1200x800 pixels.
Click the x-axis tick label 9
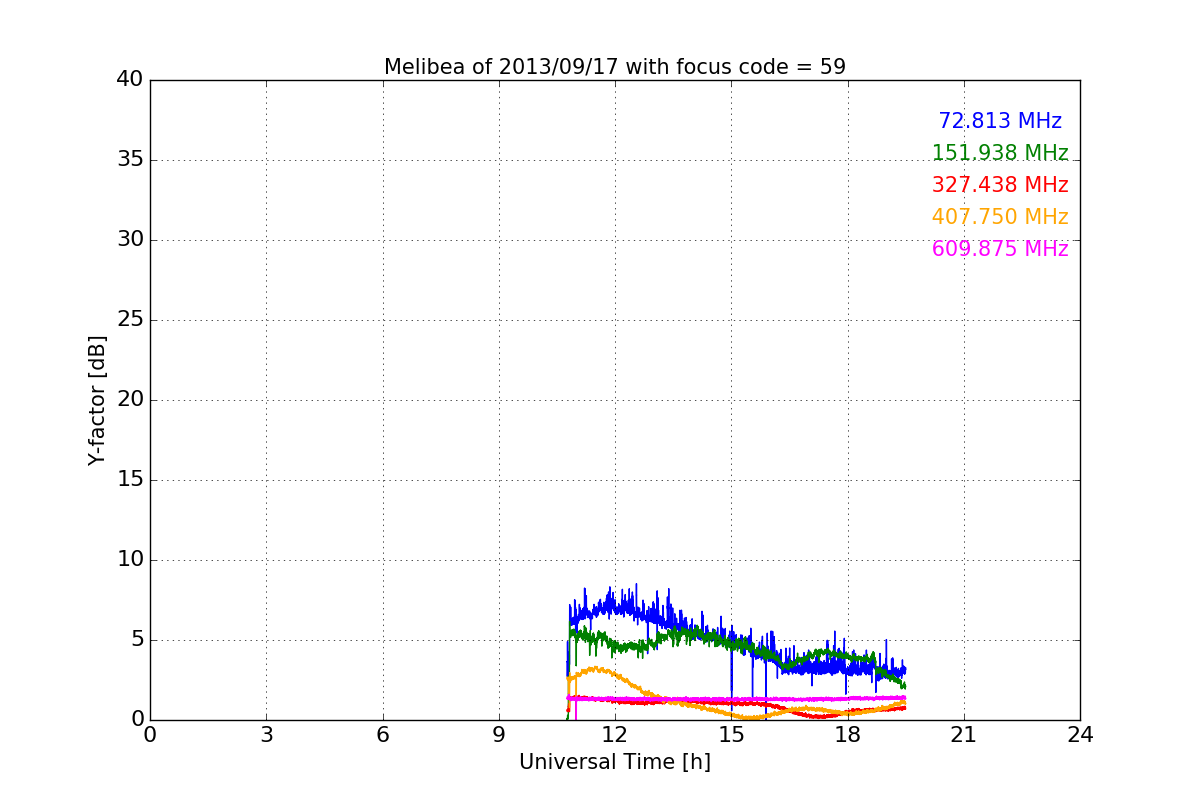tap(499, 735)
